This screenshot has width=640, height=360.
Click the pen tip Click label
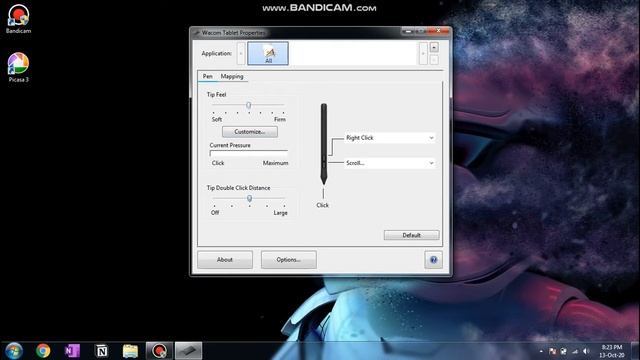coord(322,205)
